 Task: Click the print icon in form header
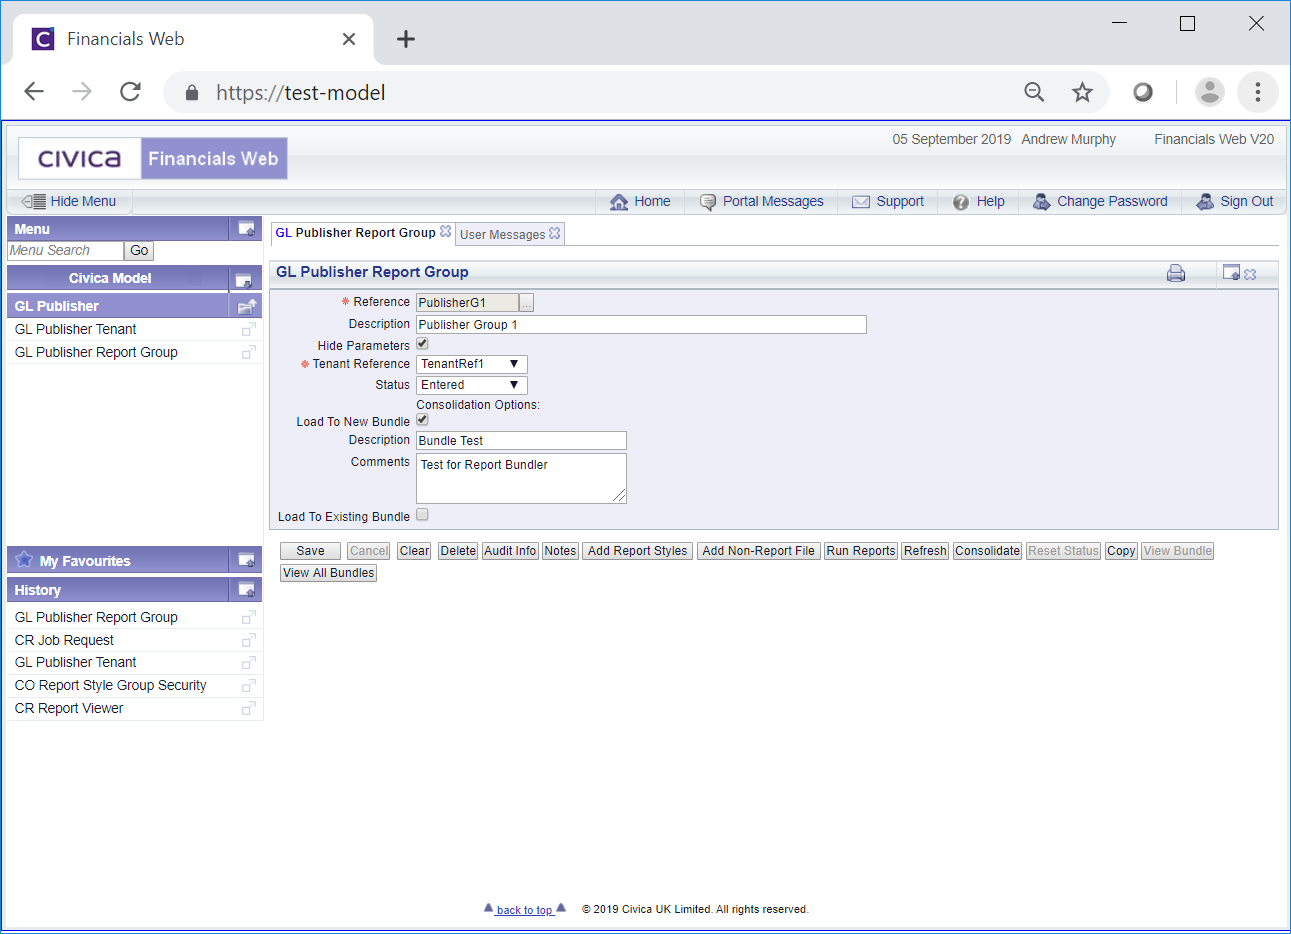point(1176,273)
